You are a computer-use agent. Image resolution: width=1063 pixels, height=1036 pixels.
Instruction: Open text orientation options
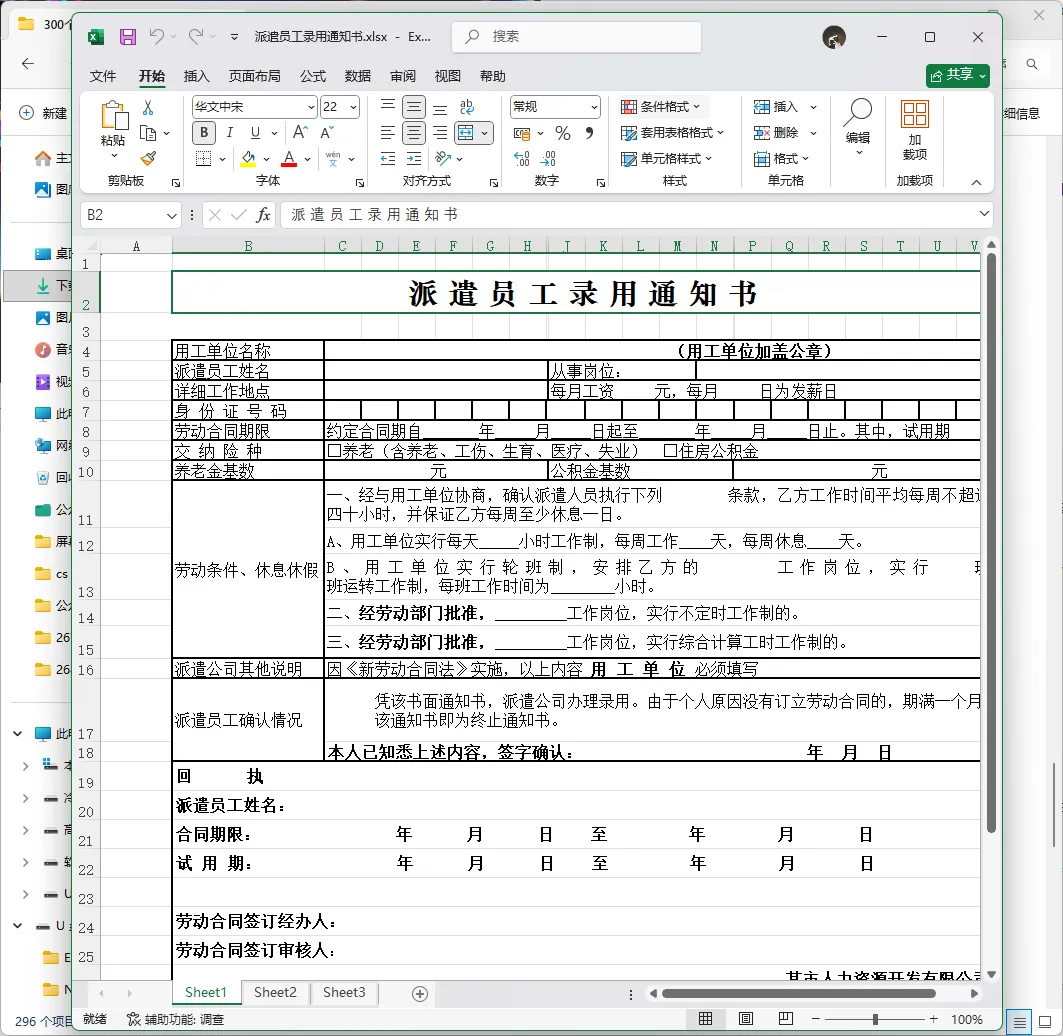(x=443, y=159)
